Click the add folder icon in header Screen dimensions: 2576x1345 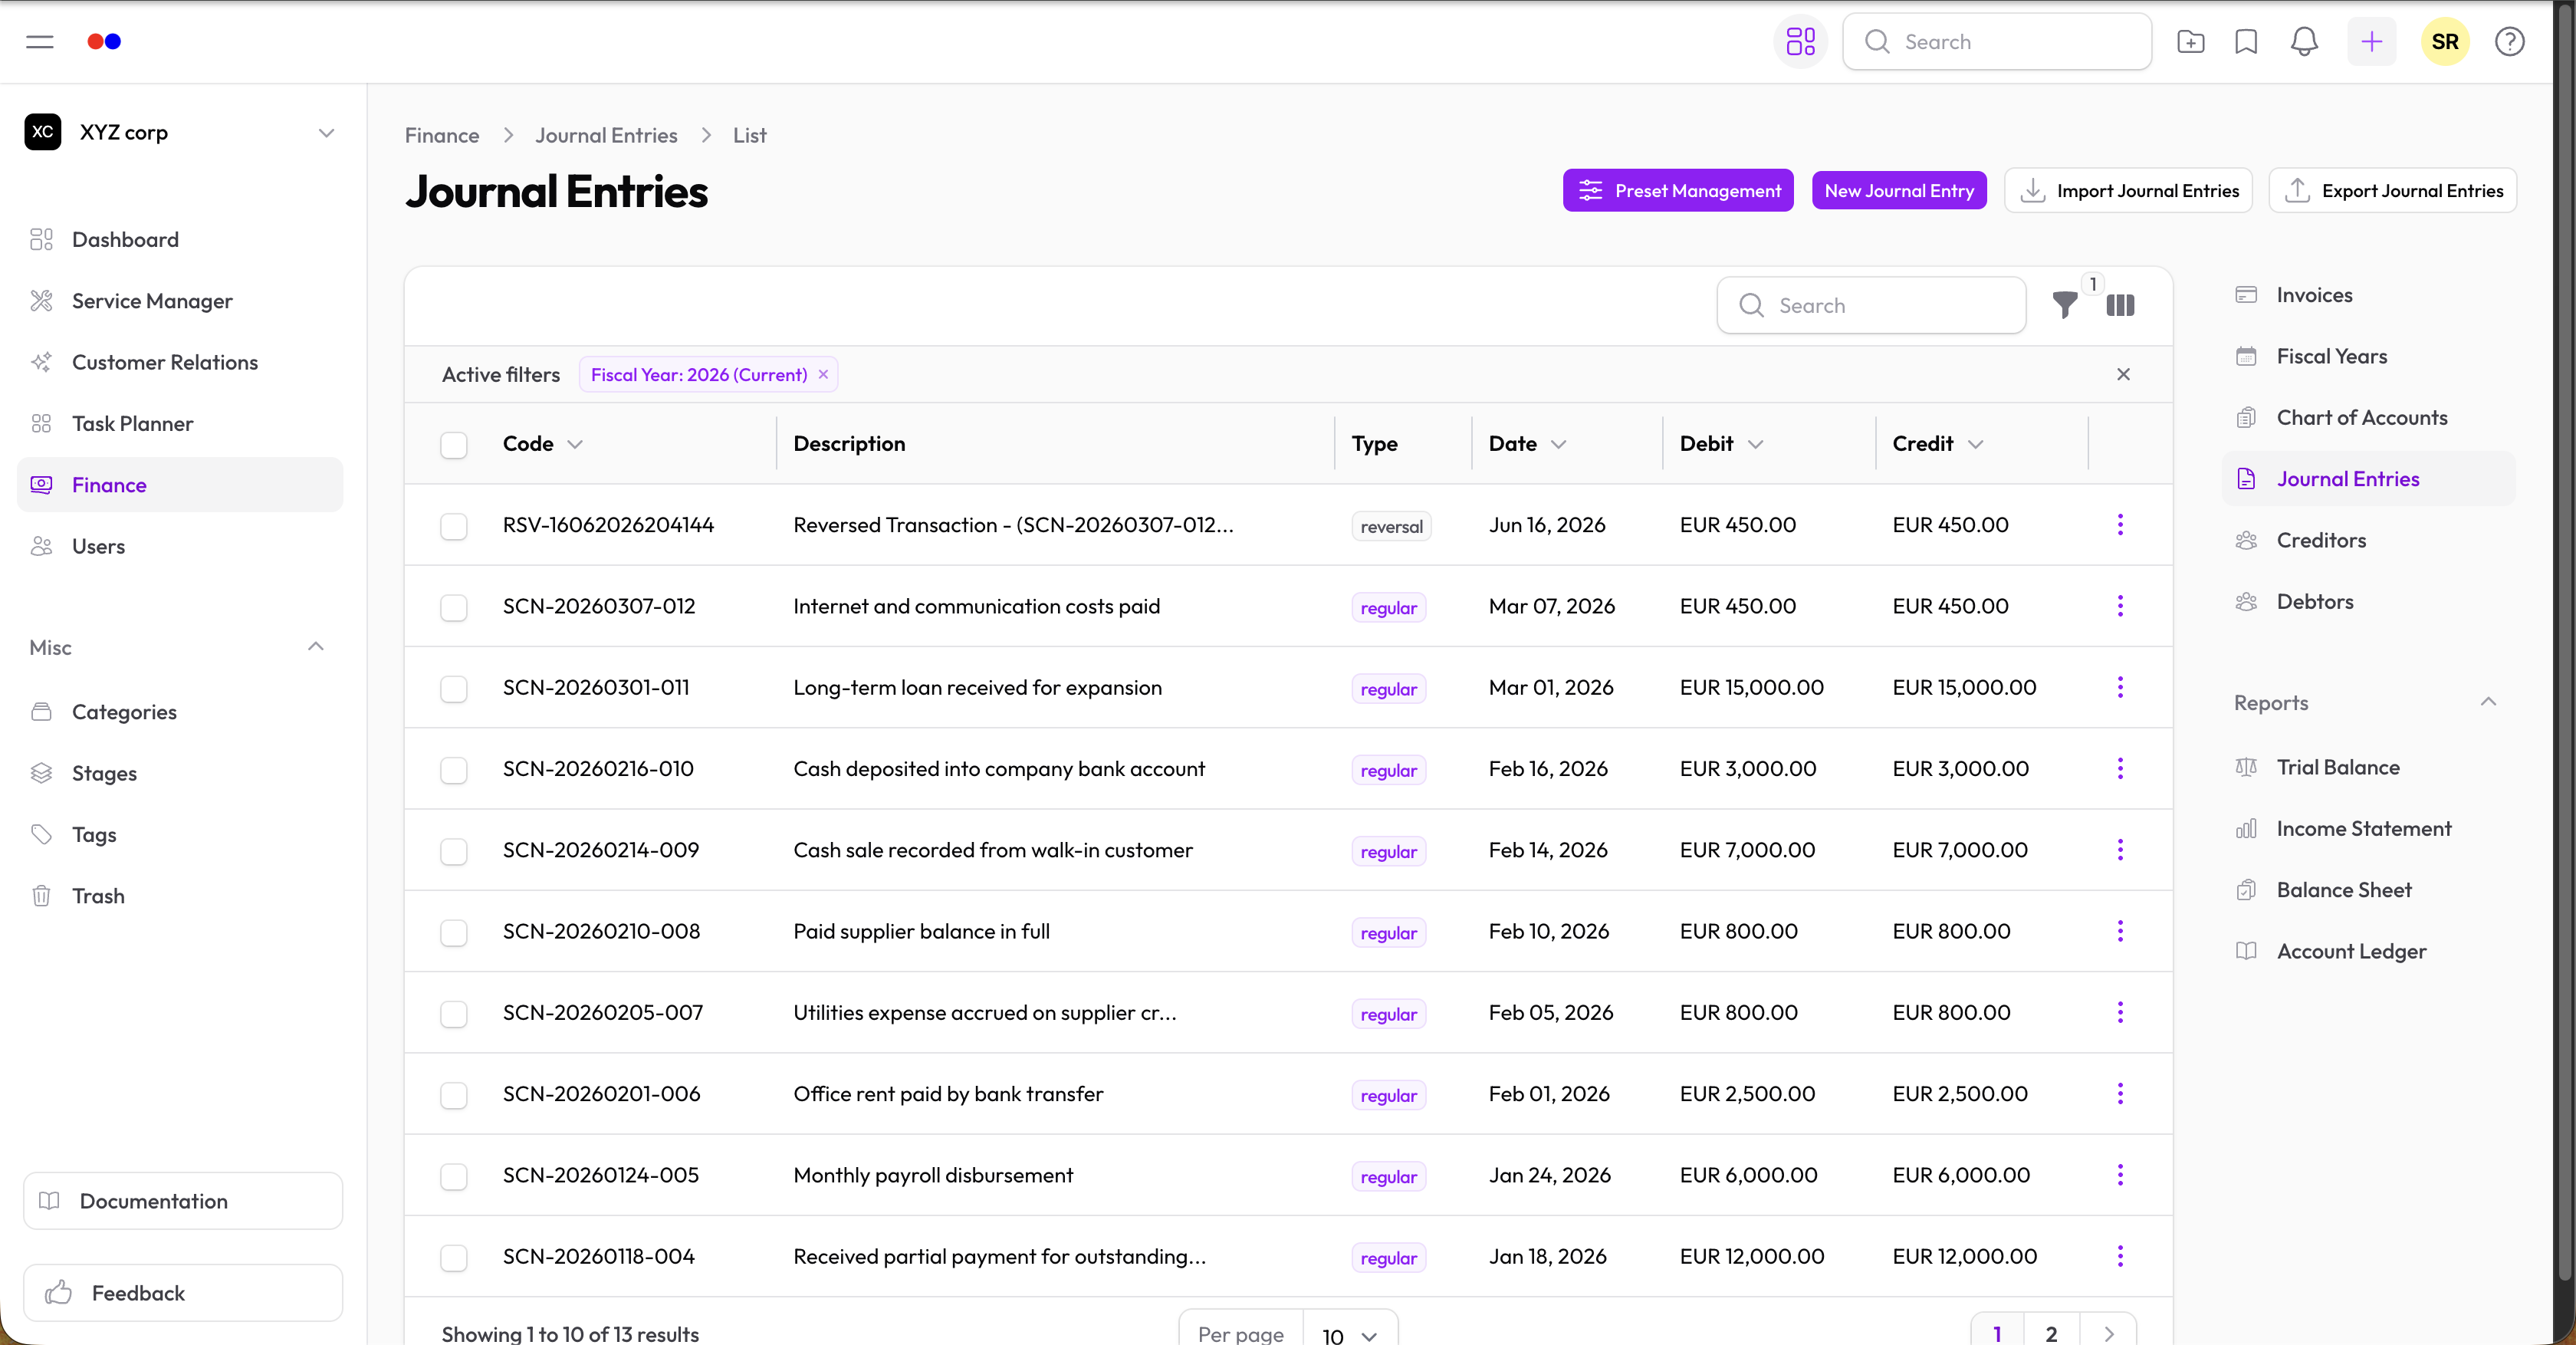[x=2190, y=42]
